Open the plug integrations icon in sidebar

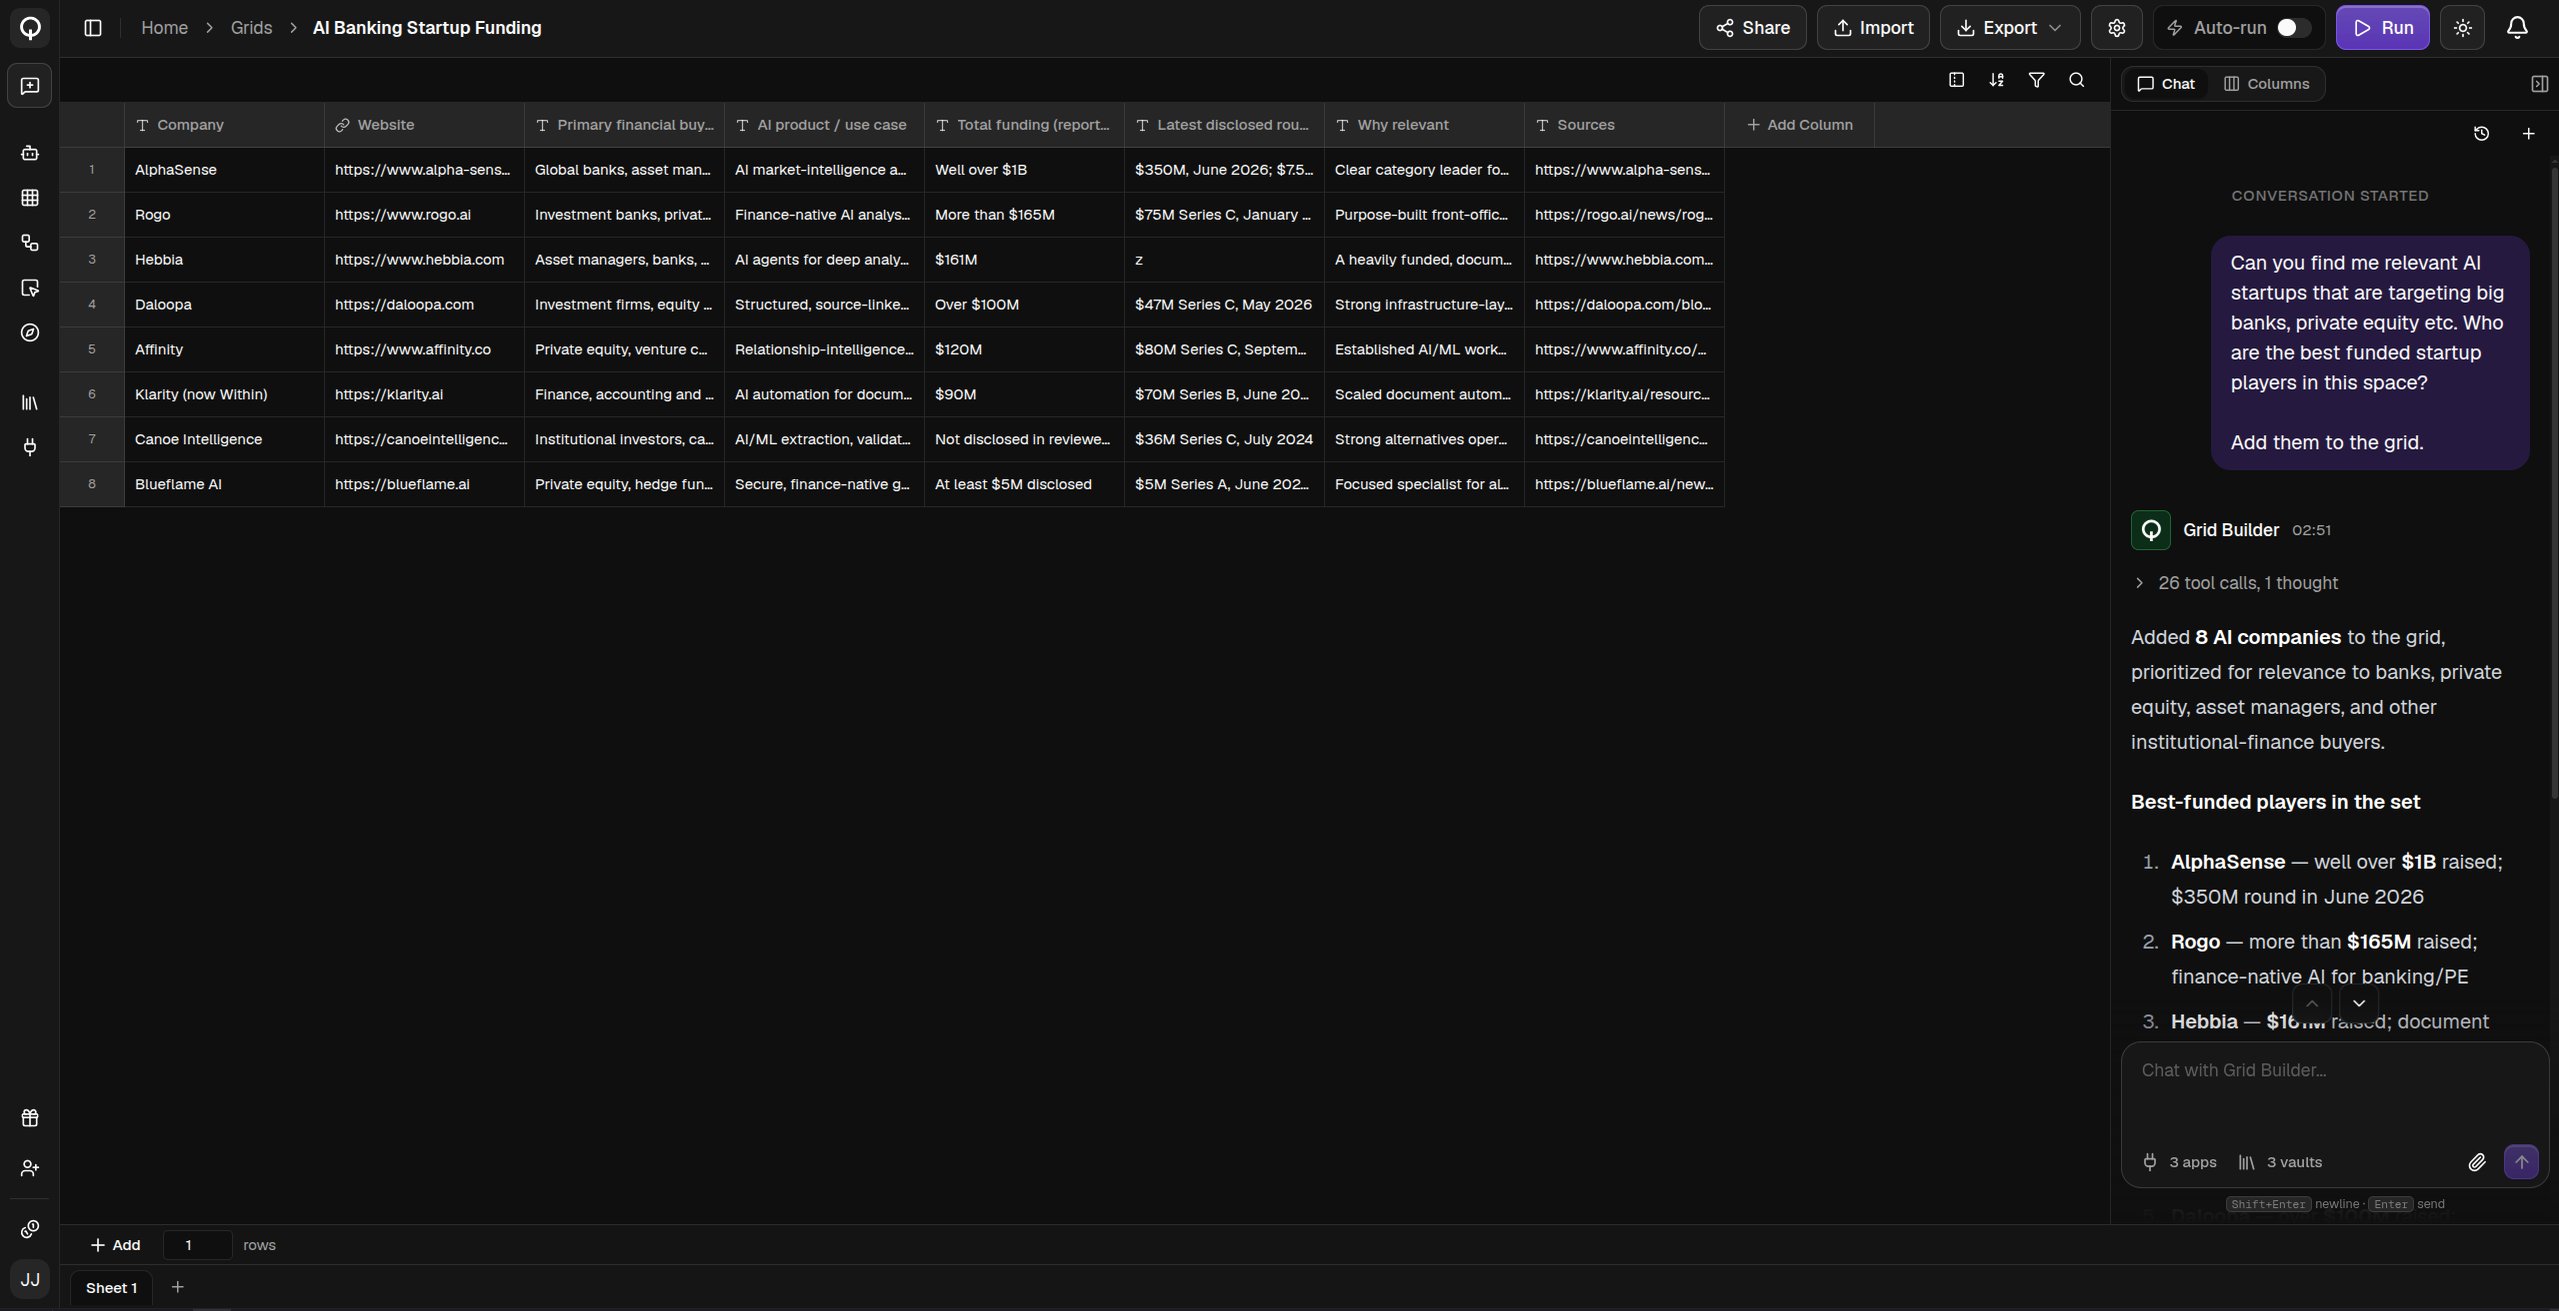tap(30, 447)
